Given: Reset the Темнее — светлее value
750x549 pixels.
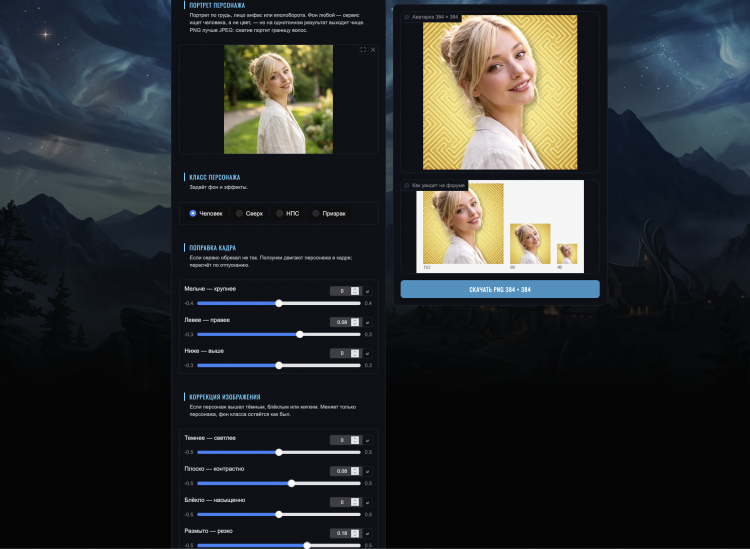Looking at the screenshot, I should pos(367,440).
